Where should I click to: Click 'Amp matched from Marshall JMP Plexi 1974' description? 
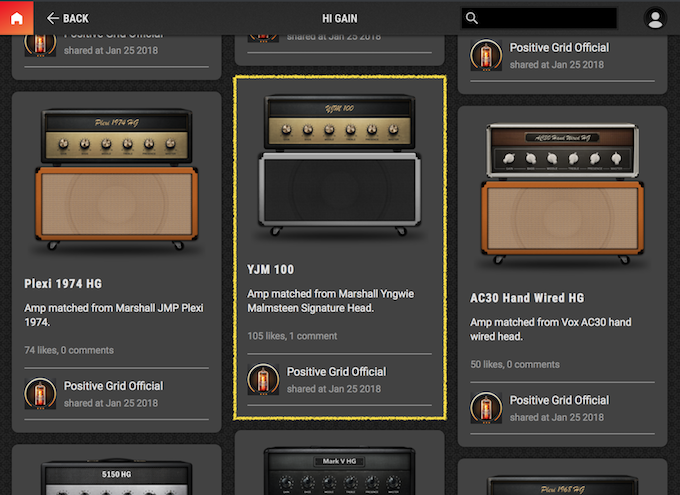tap(114, 315)
